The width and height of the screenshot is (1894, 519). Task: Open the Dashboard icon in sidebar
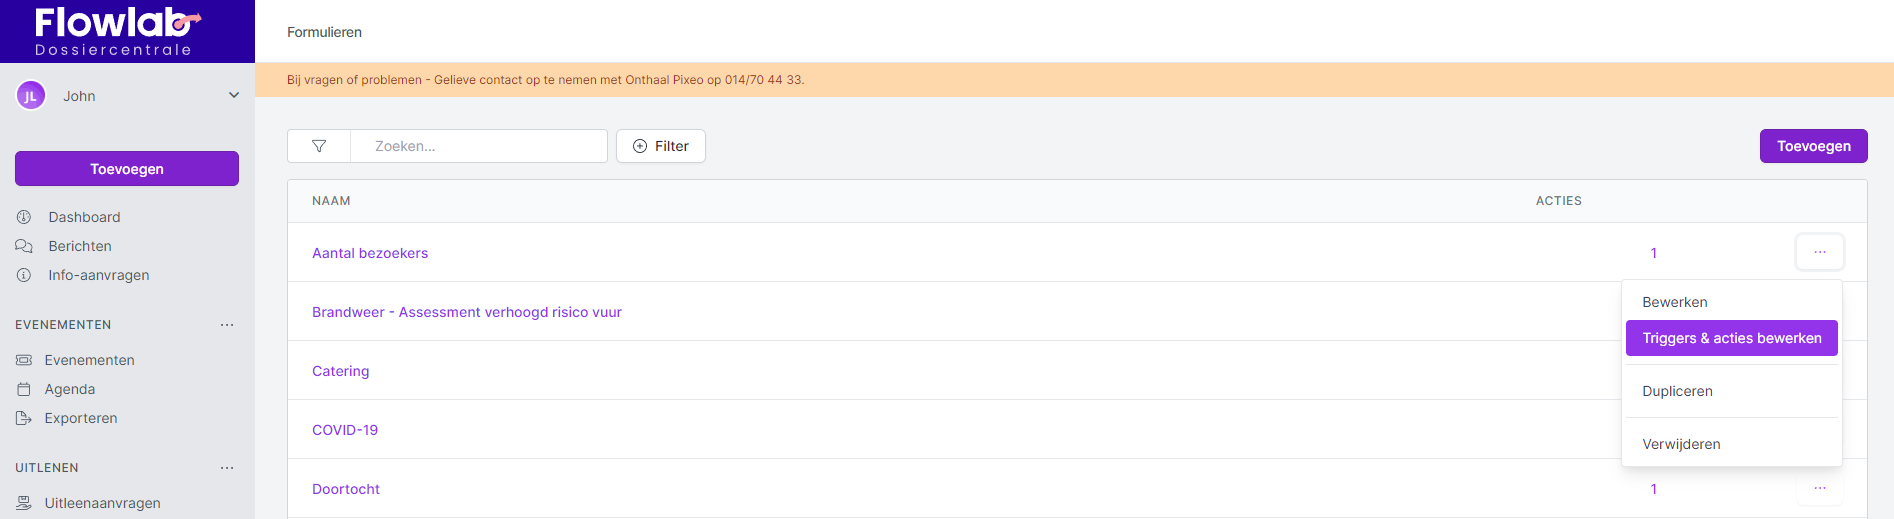24,217
